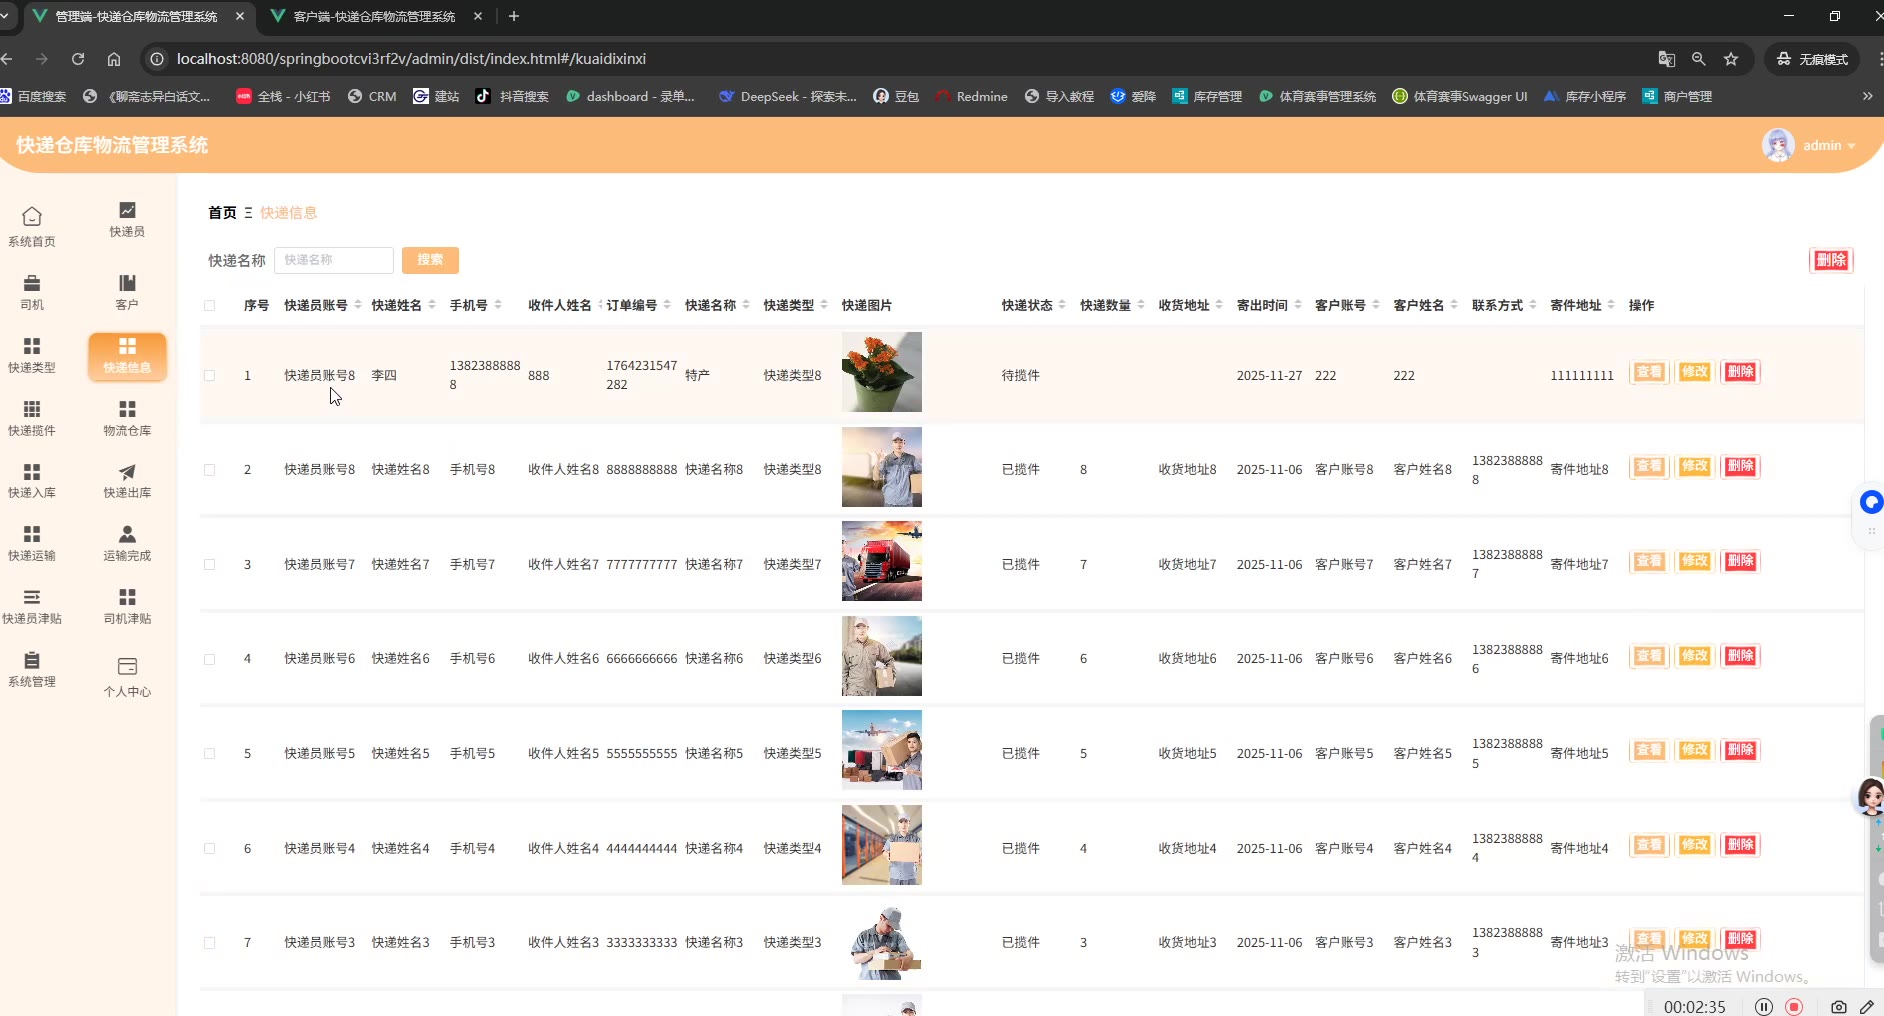Click the translate page icon in address bar
This screenshot has width=1884, height=1016.
[1666, 59]
